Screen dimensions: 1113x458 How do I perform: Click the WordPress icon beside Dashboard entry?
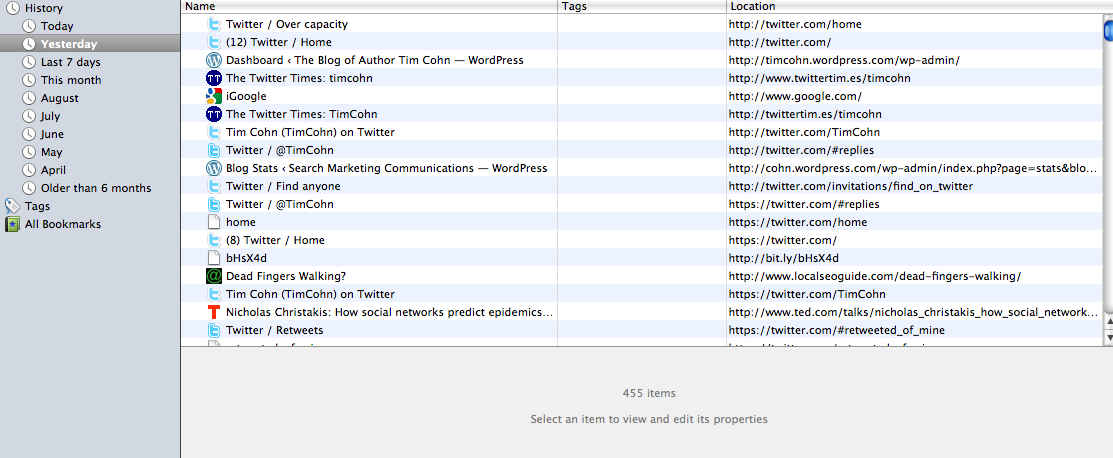(x=213, y=60)
